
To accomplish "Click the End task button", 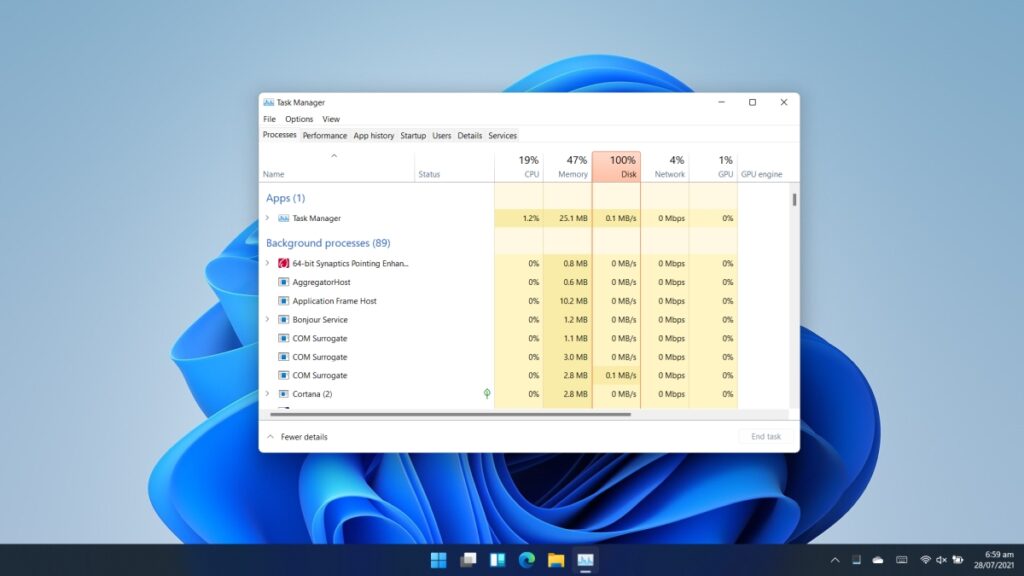I will click(765, 436).
